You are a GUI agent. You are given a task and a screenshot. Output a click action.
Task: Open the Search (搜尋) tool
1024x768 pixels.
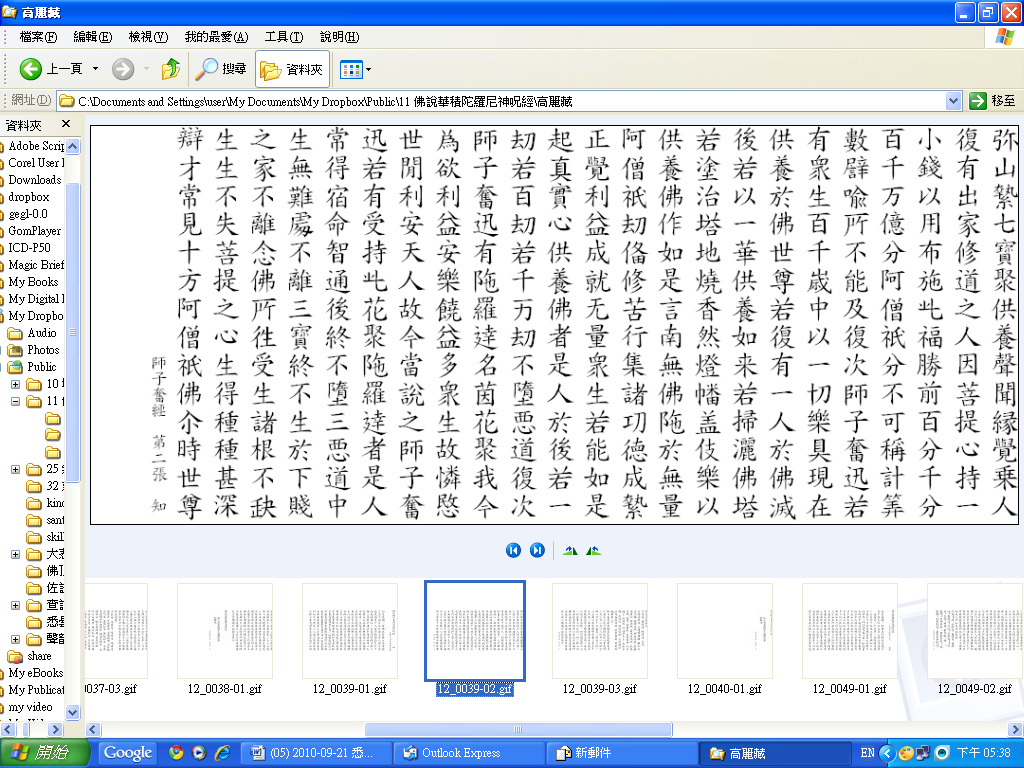tap(221, 69)
